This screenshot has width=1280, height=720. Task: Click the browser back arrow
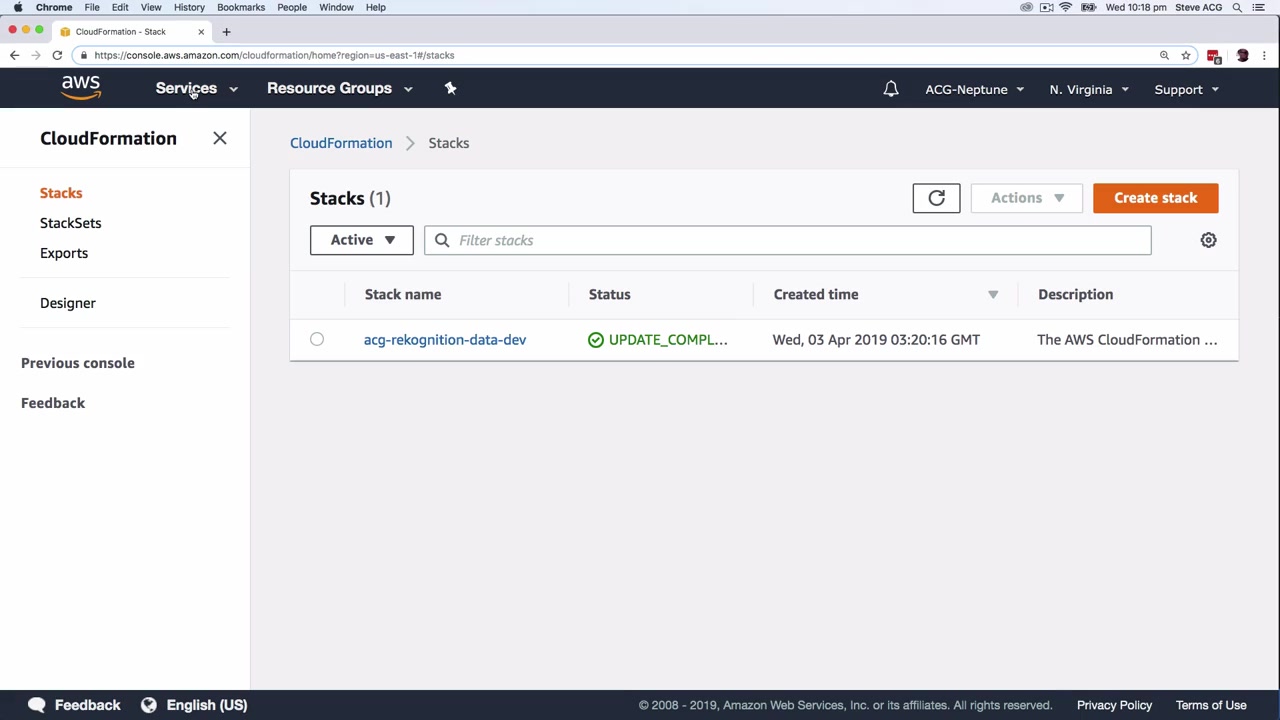point(14,55)
